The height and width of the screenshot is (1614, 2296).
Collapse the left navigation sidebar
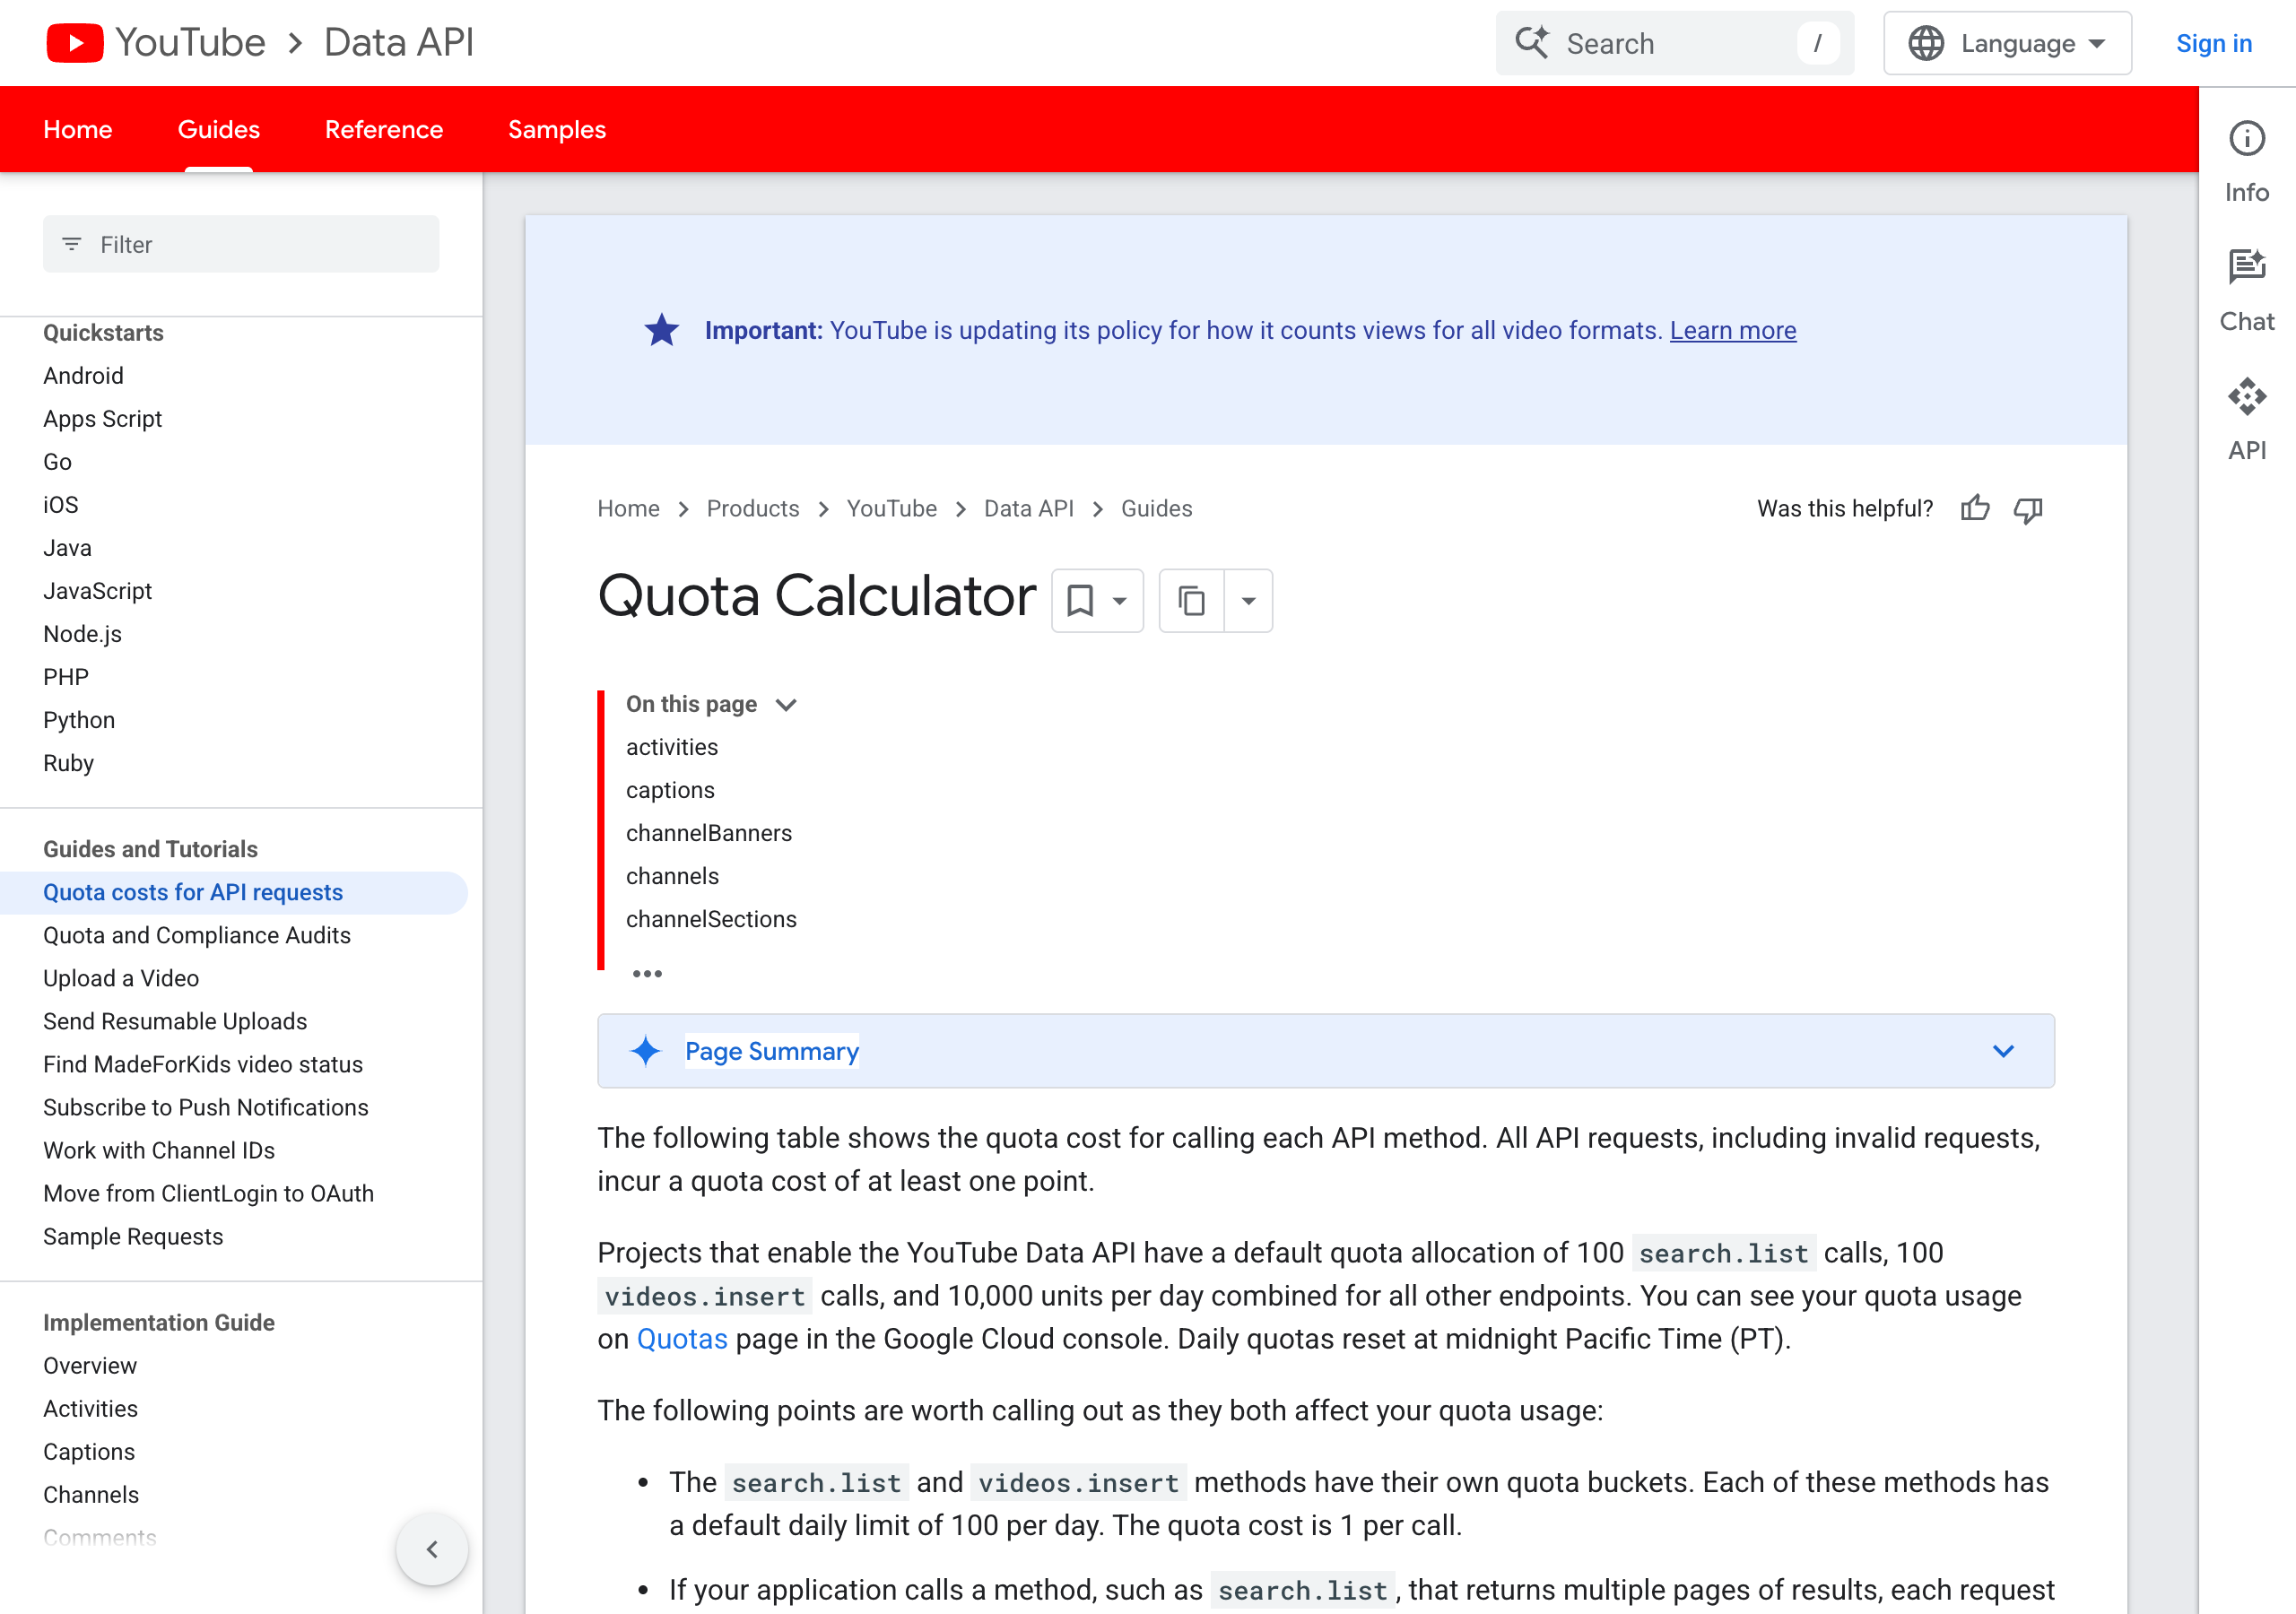tap(432, 1549)
